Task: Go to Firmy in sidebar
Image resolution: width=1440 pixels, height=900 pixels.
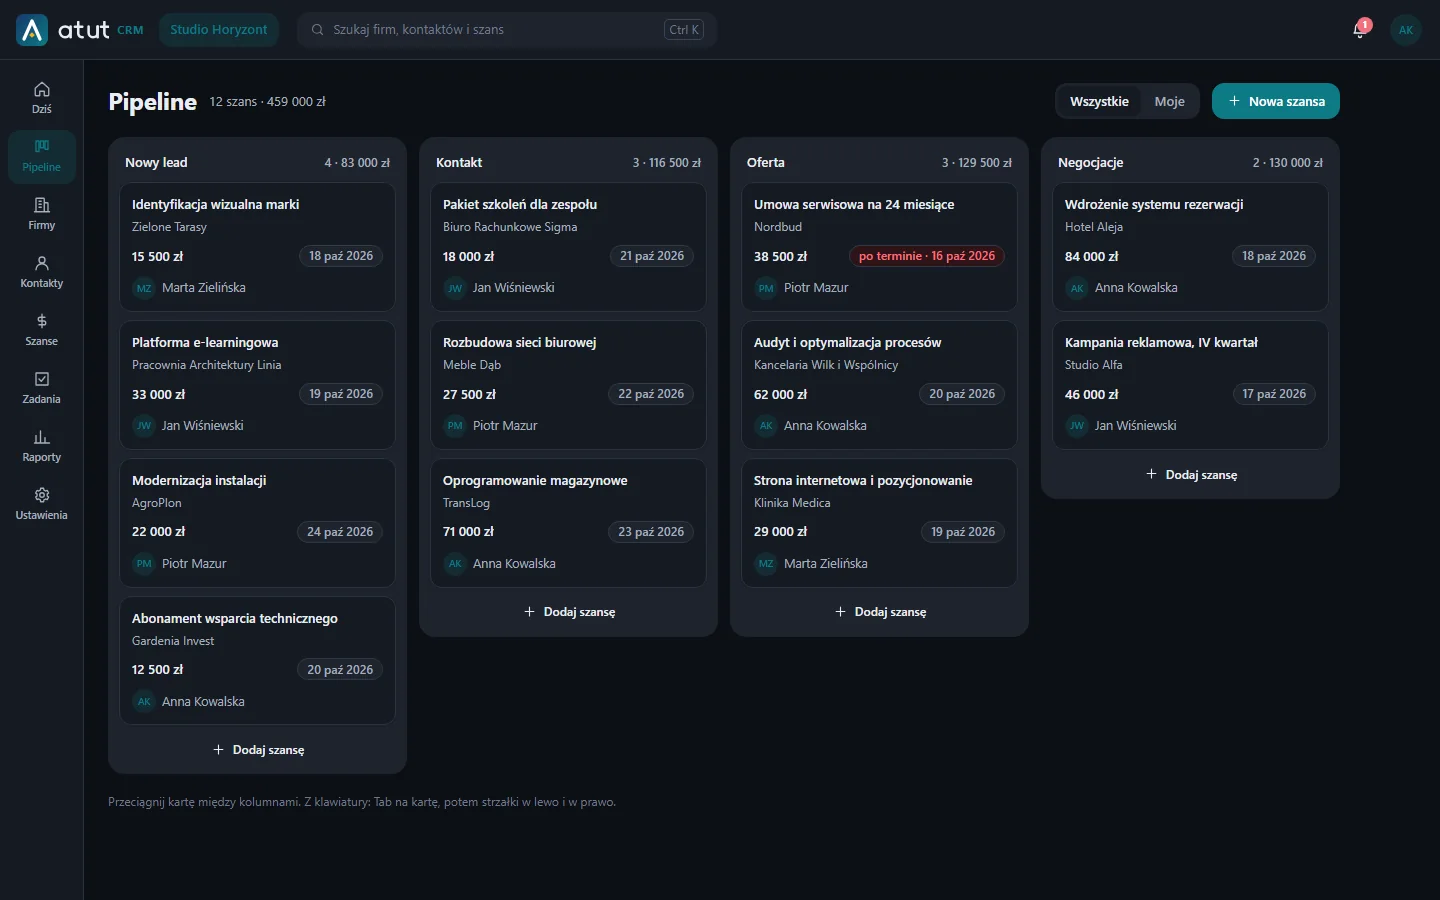Action: click(x=41, y=214)
